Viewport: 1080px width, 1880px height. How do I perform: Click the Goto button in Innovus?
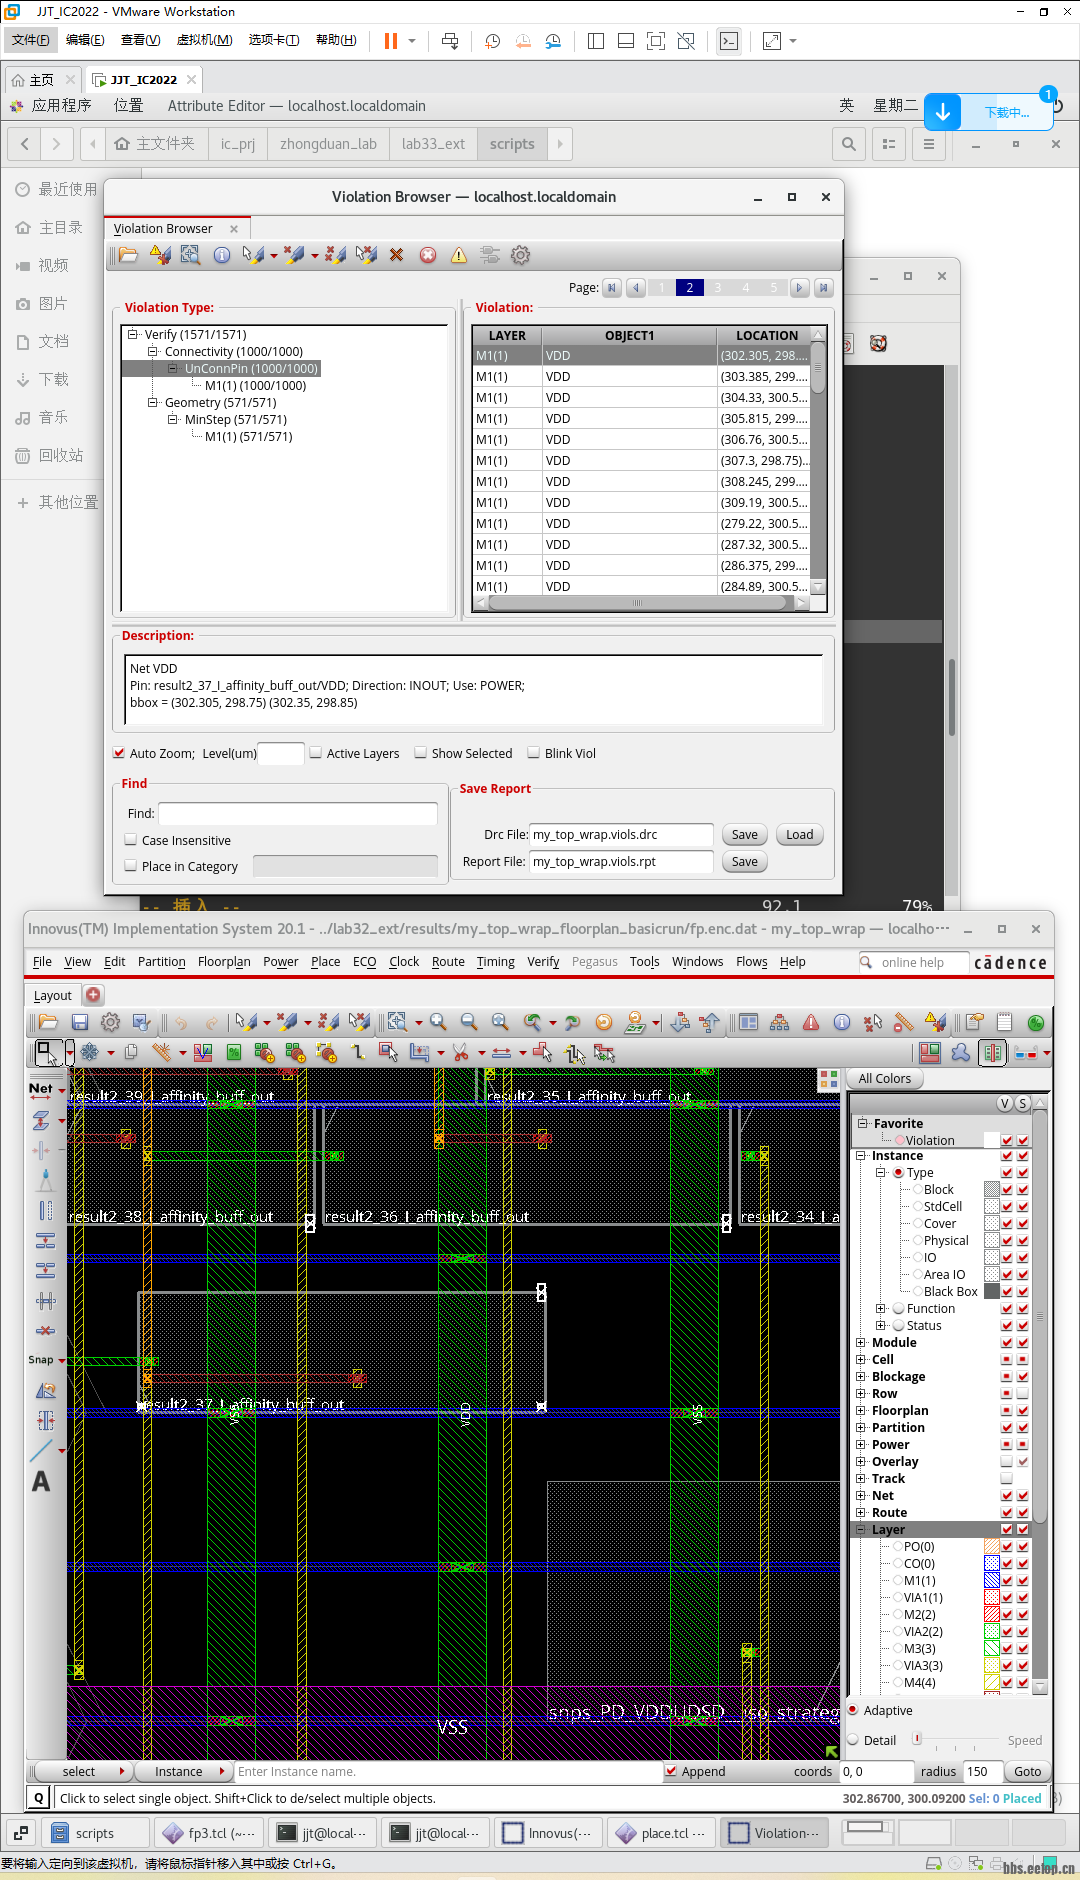(x=1027, y=1771)
